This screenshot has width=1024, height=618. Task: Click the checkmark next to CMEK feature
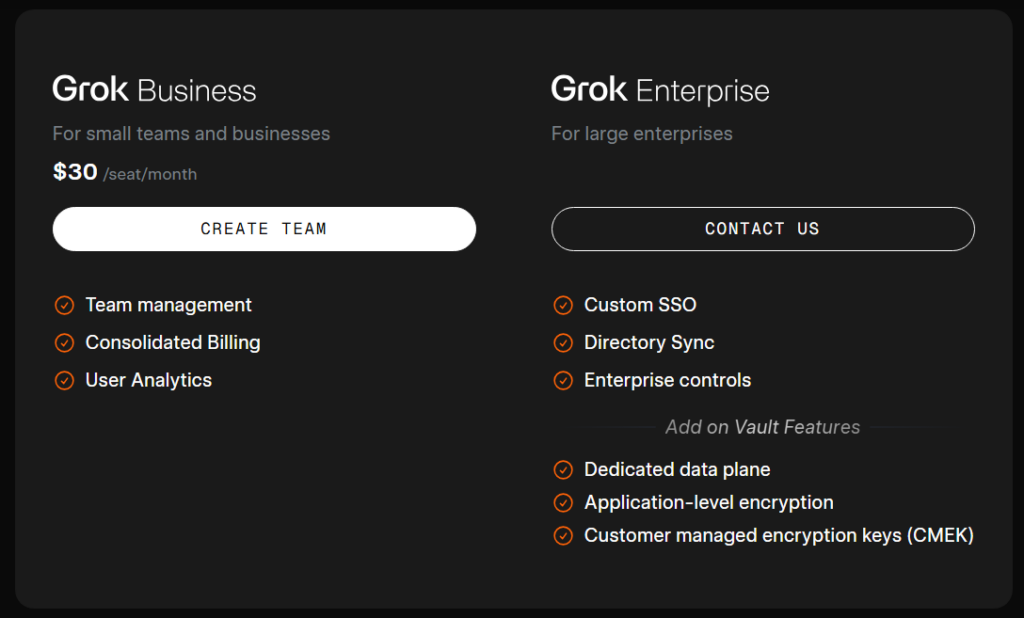563,535
